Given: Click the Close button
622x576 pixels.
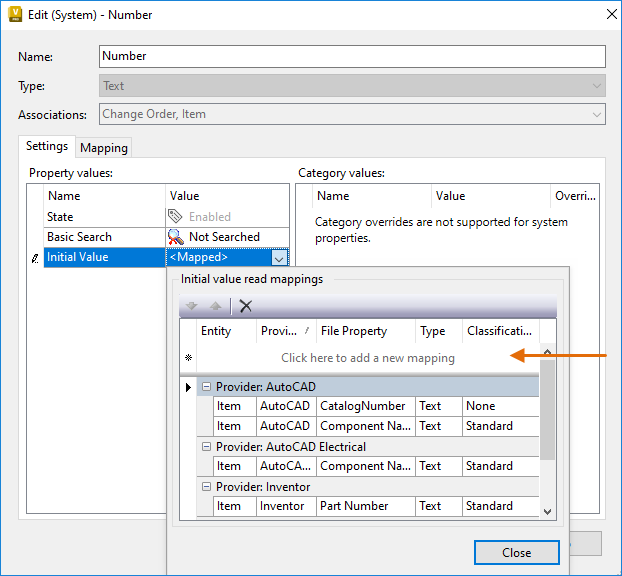Looking at the screenshot, I should pyautogui.click(x=516, y=553).
